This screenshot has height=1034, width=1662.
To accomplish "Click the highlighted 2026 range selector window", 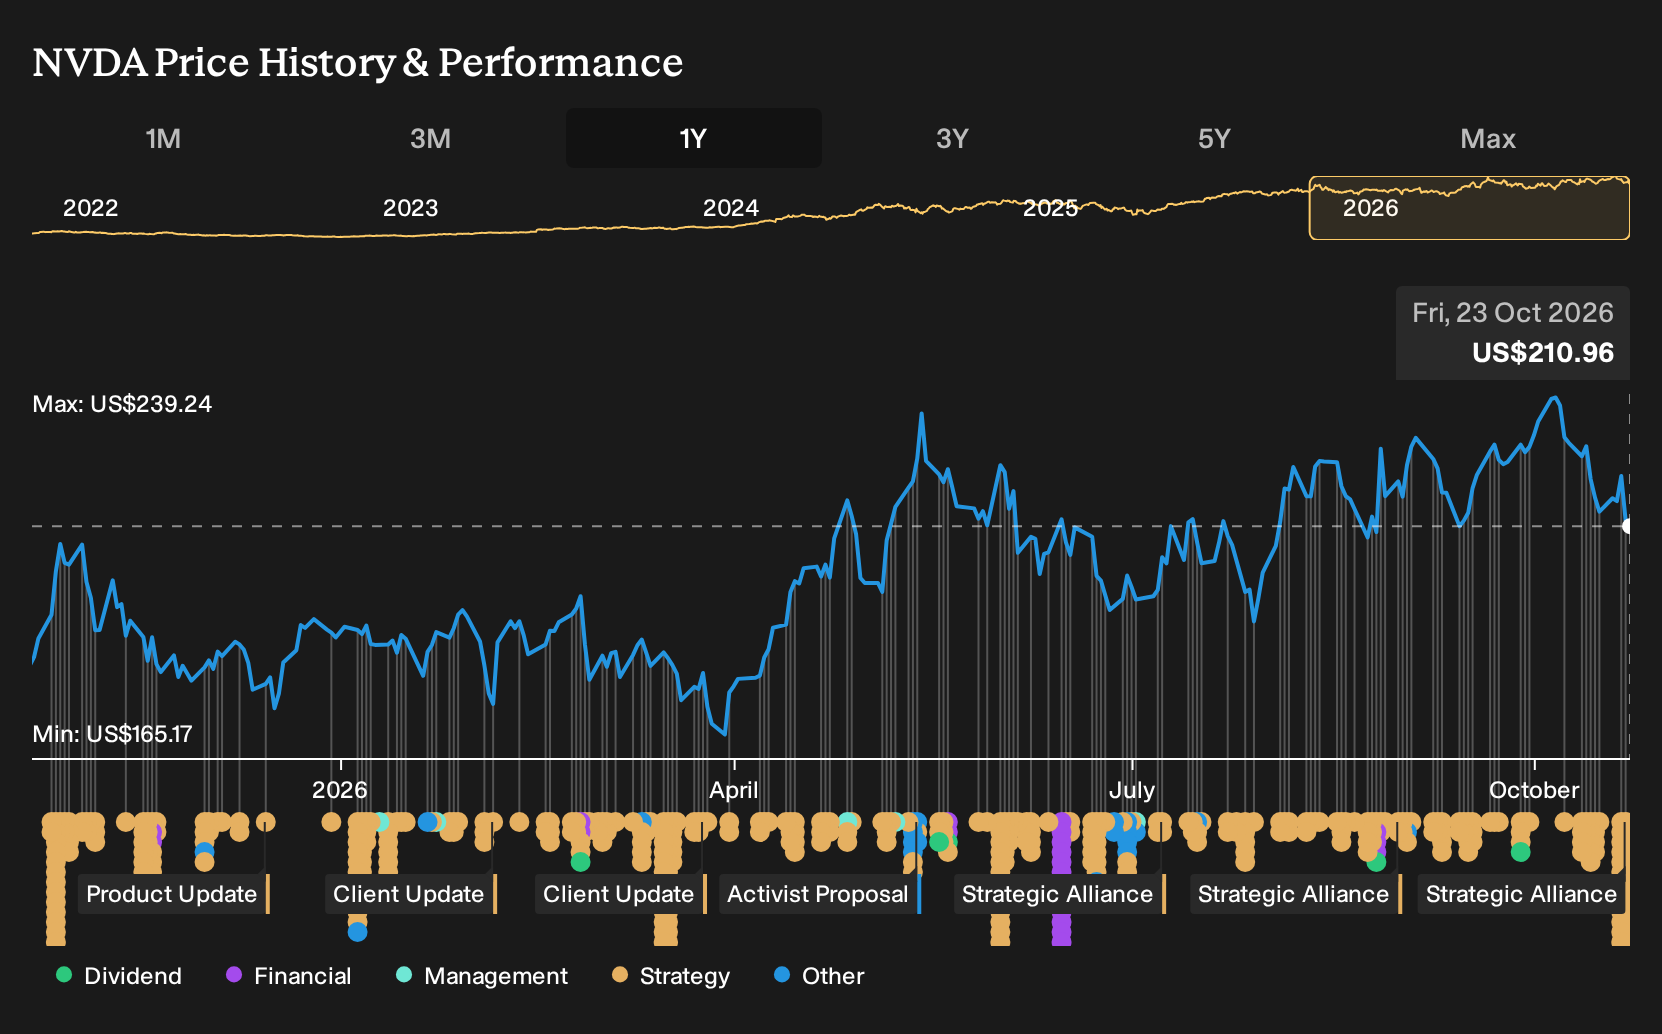I will tap(1469, 209).
